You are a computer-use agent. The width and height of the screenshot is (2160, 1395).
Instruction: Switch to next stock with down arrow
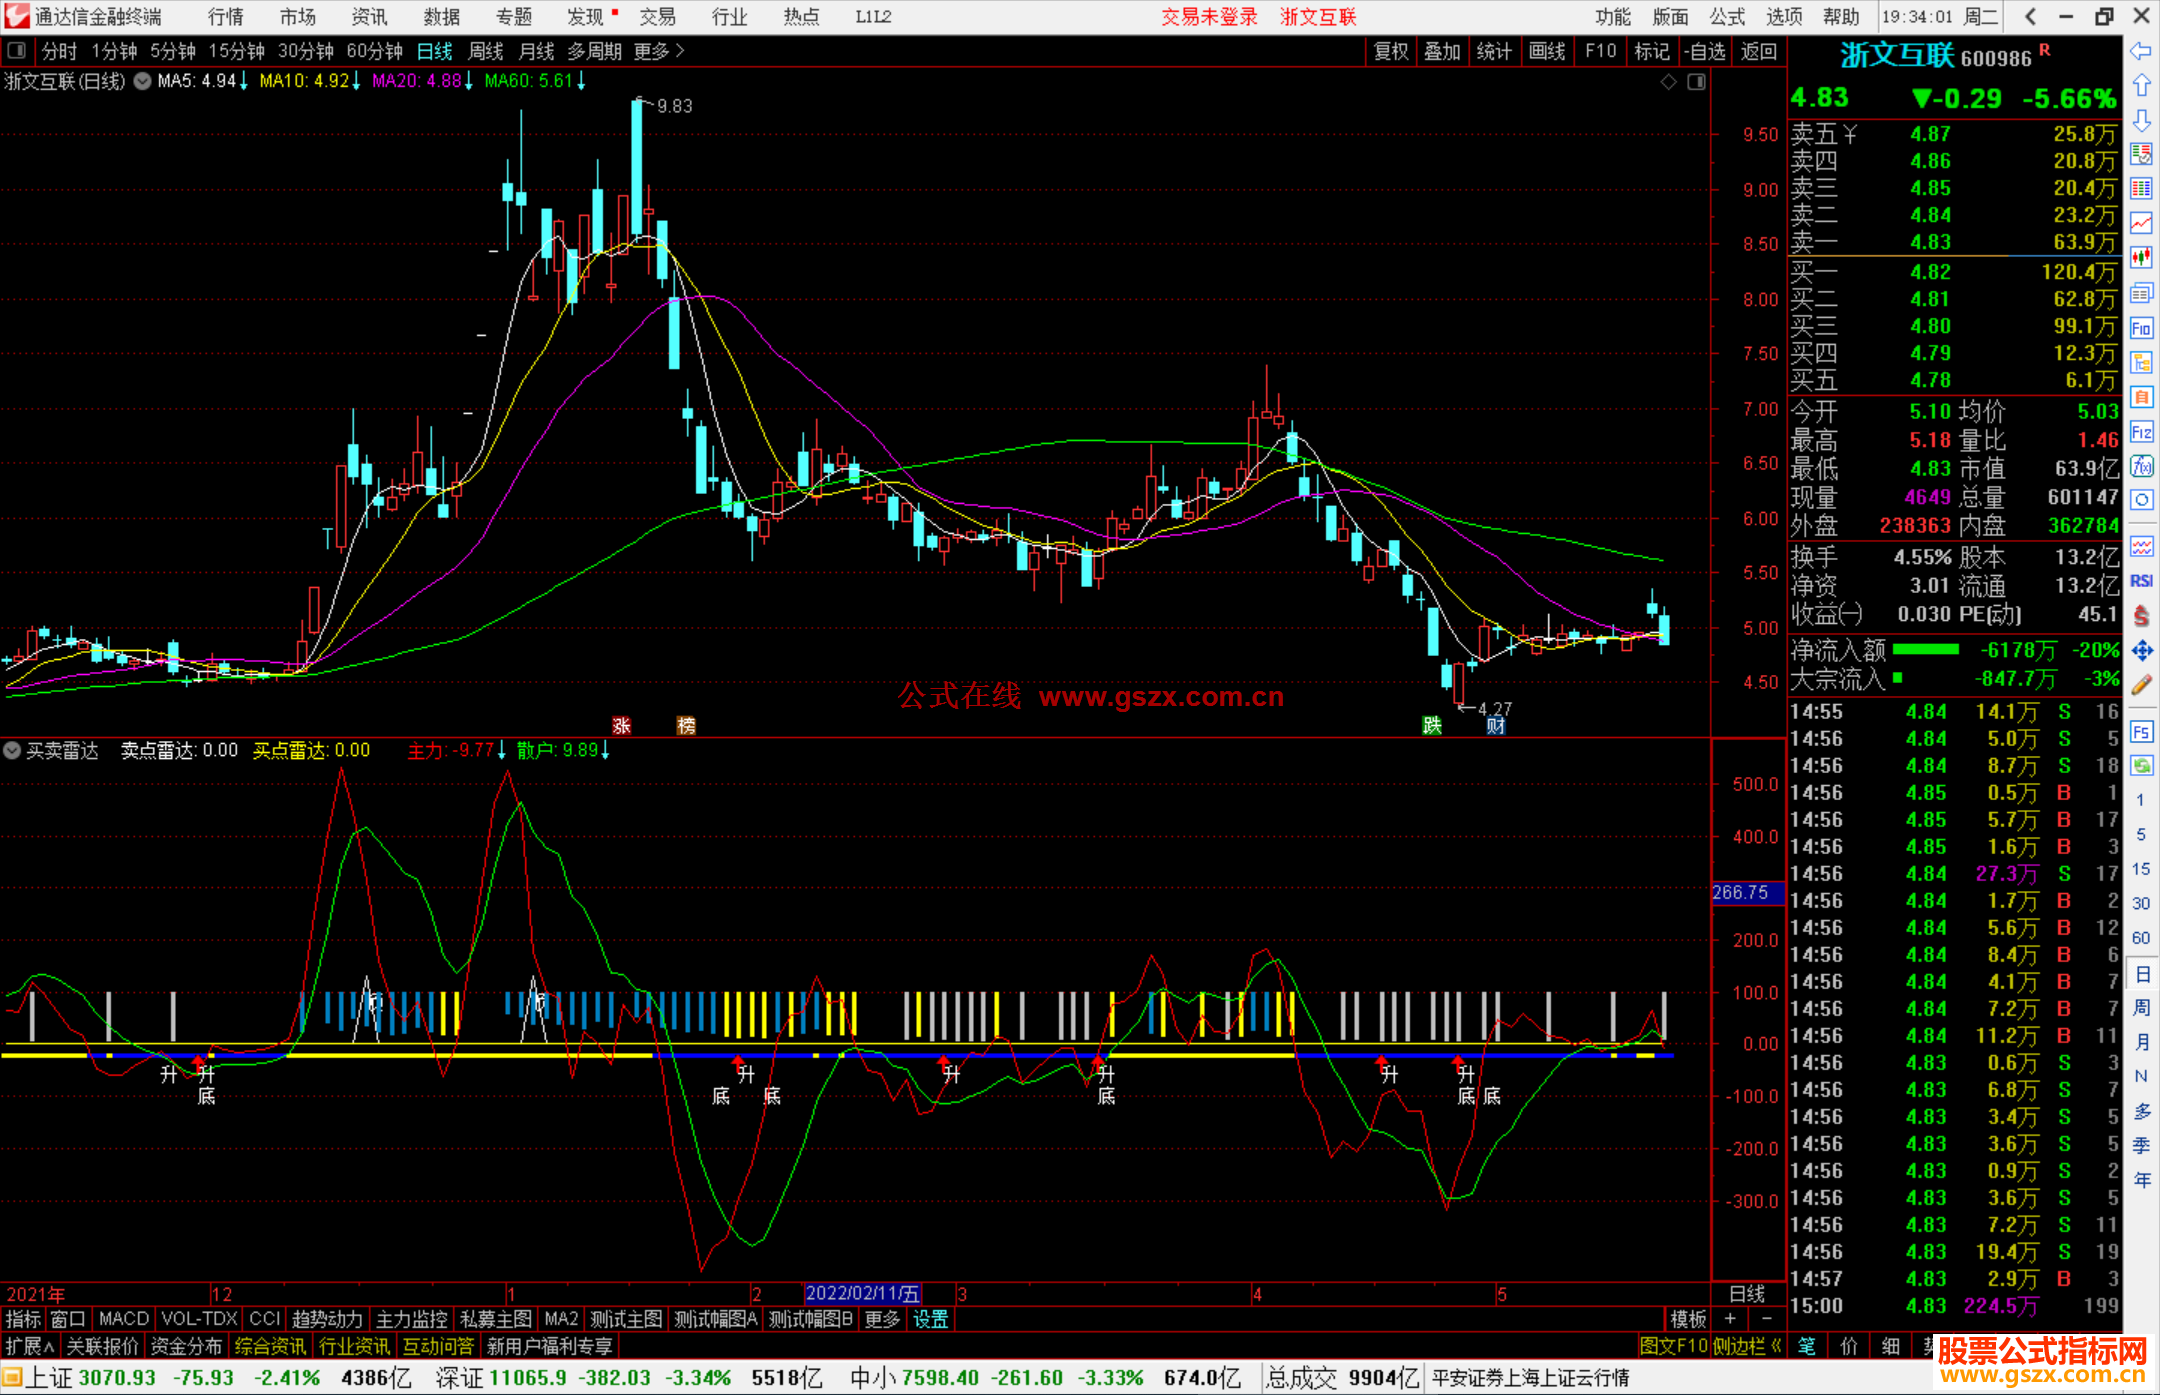pyautogui.click(x=2141, y=120)
